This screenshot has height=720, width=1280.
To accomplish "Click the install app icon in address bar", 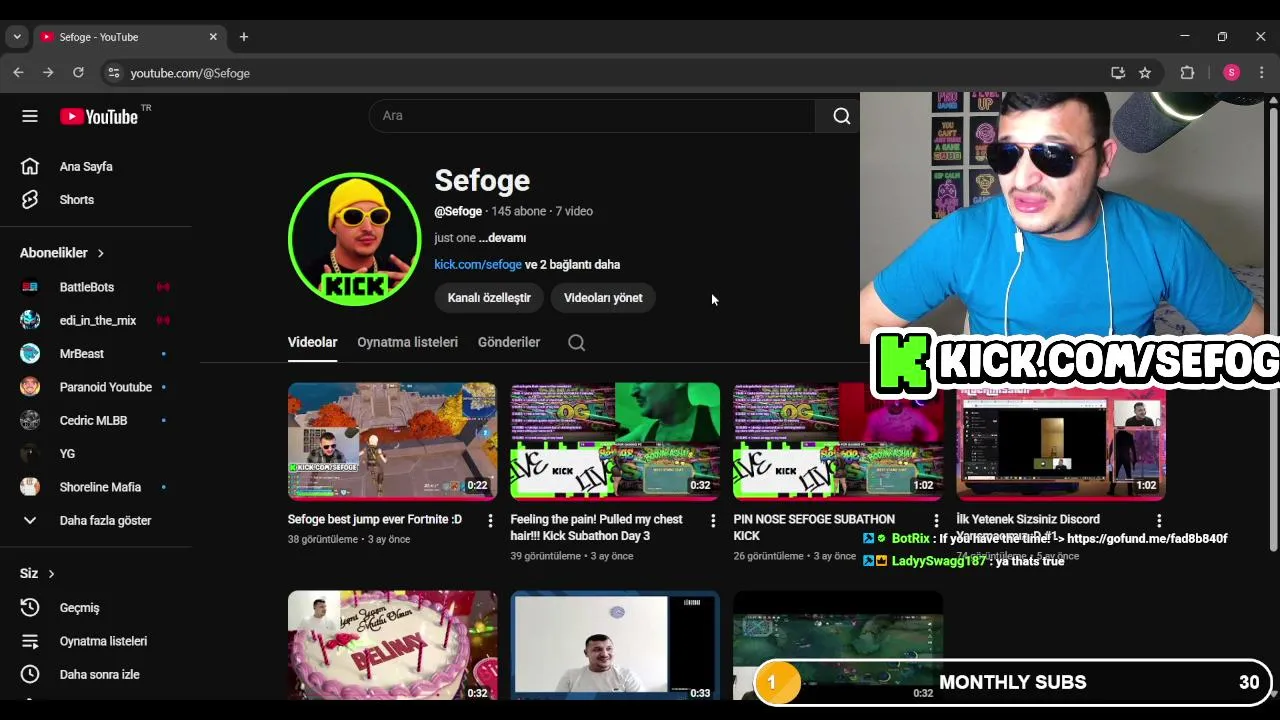I will 1118,73.
